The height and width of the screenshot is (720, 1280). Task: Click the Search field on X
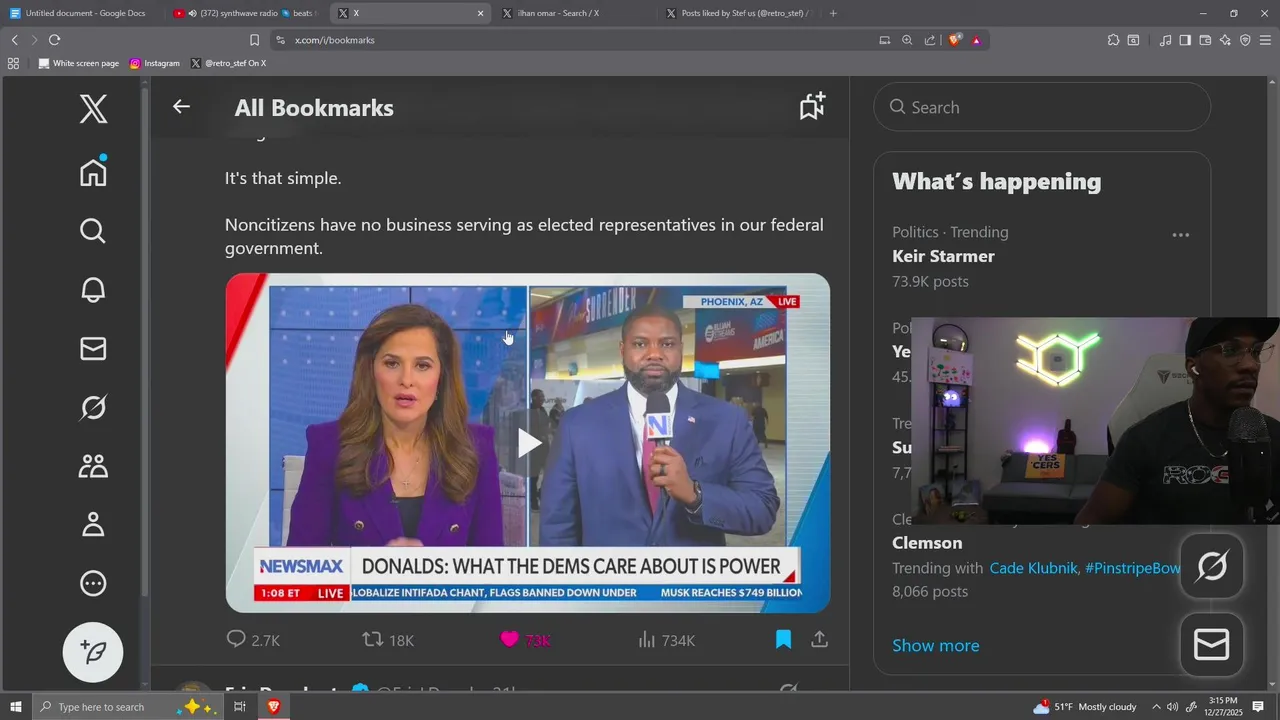[x=1042, y=107]
